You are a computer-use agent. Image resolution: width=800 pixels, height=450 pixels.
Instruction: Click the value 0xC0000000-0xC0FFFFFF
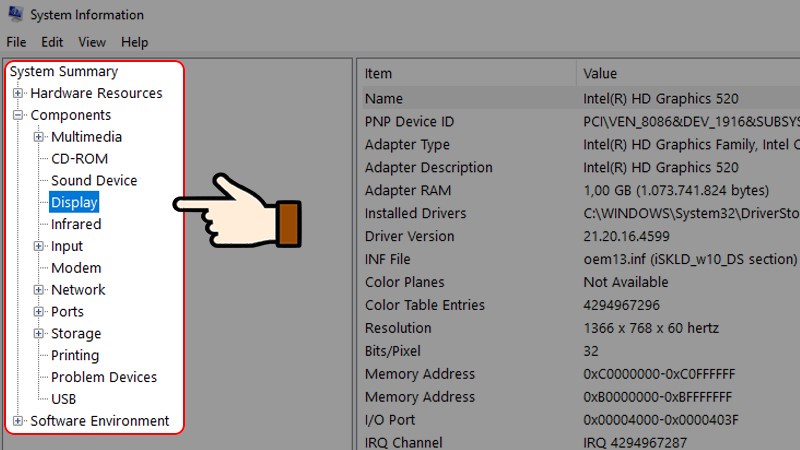pos(659,374)
